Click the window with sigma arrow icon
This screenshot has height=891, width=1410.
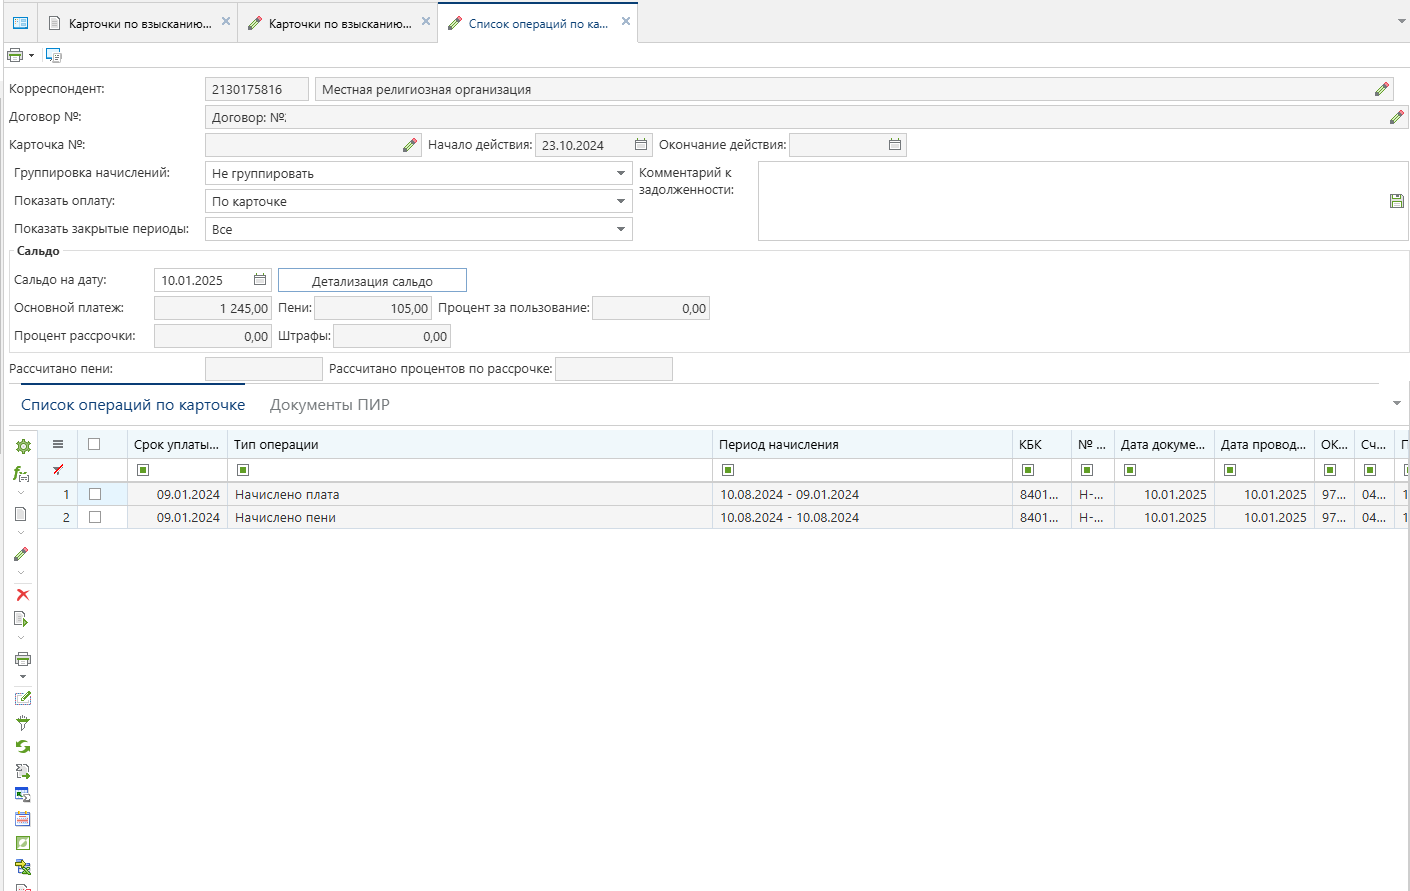click(x=23, y=795)
